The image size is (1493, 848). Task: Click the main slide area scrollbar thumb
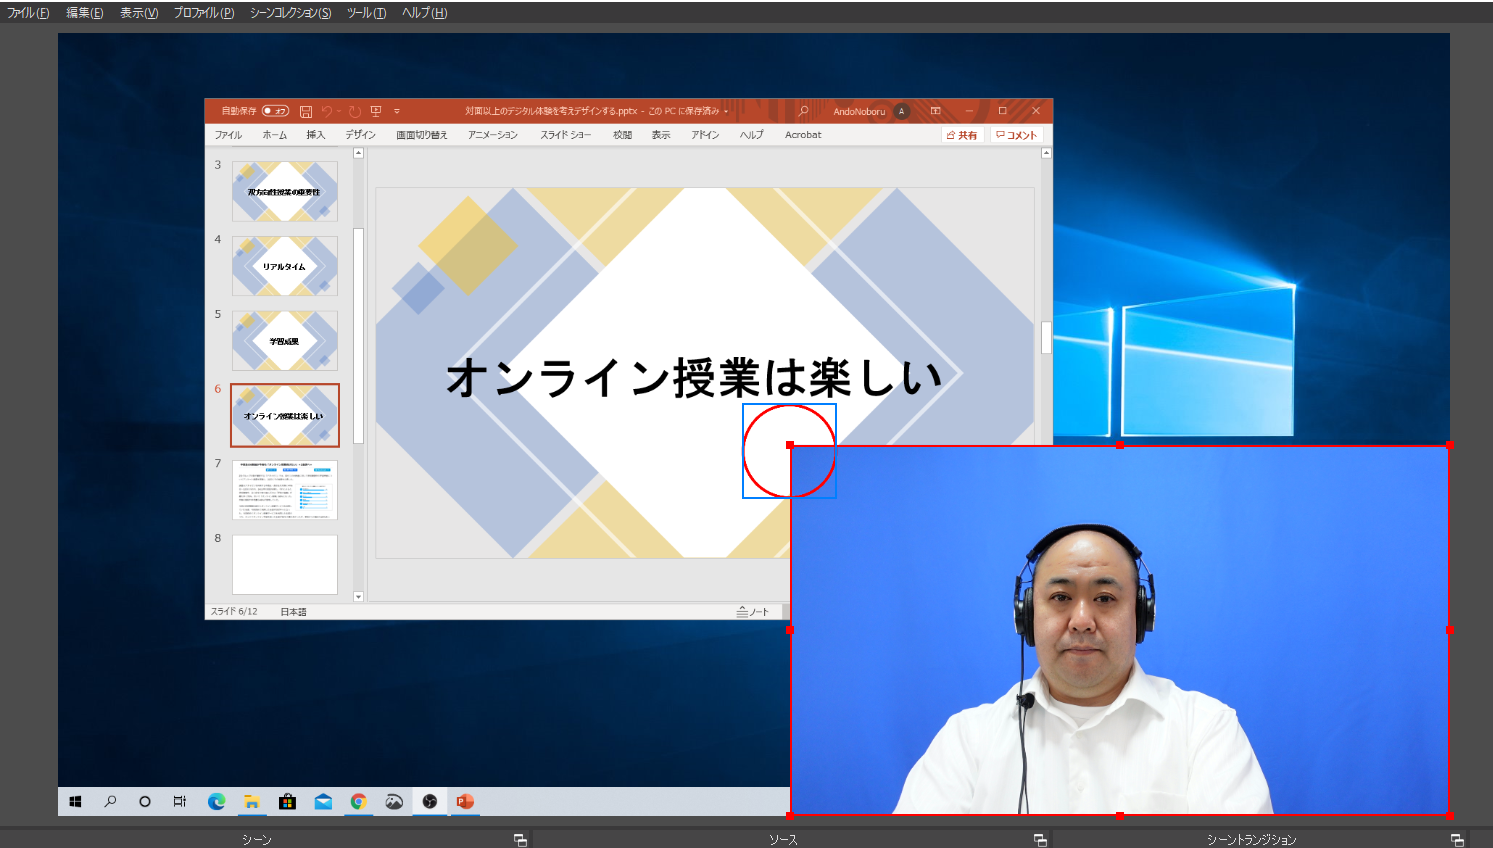pos(1046,338)
